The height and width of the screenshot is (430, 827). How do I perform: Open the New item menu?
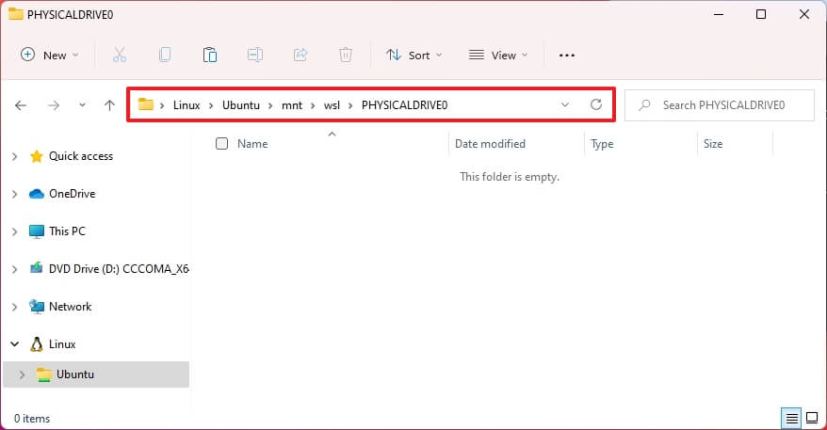(50, 55)
